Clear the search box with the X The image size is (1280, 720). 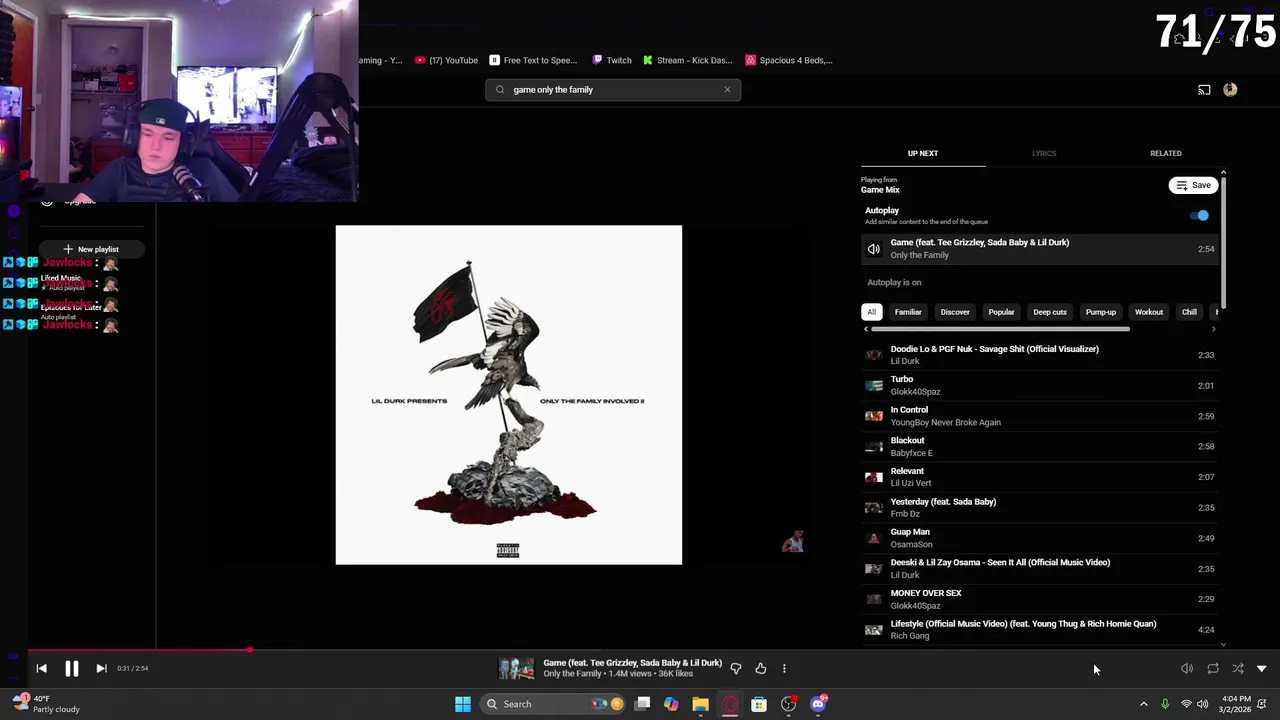point(727,90)
